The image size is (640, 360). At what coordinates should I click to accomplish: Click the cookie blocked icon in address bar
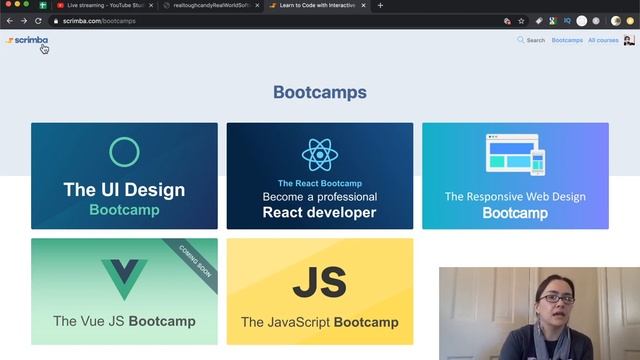507,21
